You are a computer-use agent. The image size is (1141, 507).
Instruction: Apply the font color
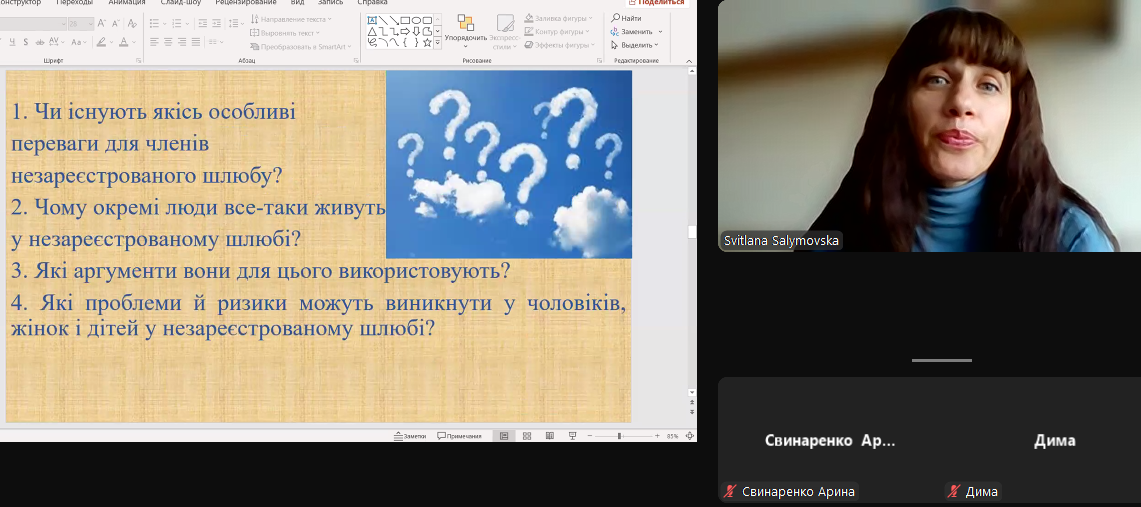tap(124, 42)
